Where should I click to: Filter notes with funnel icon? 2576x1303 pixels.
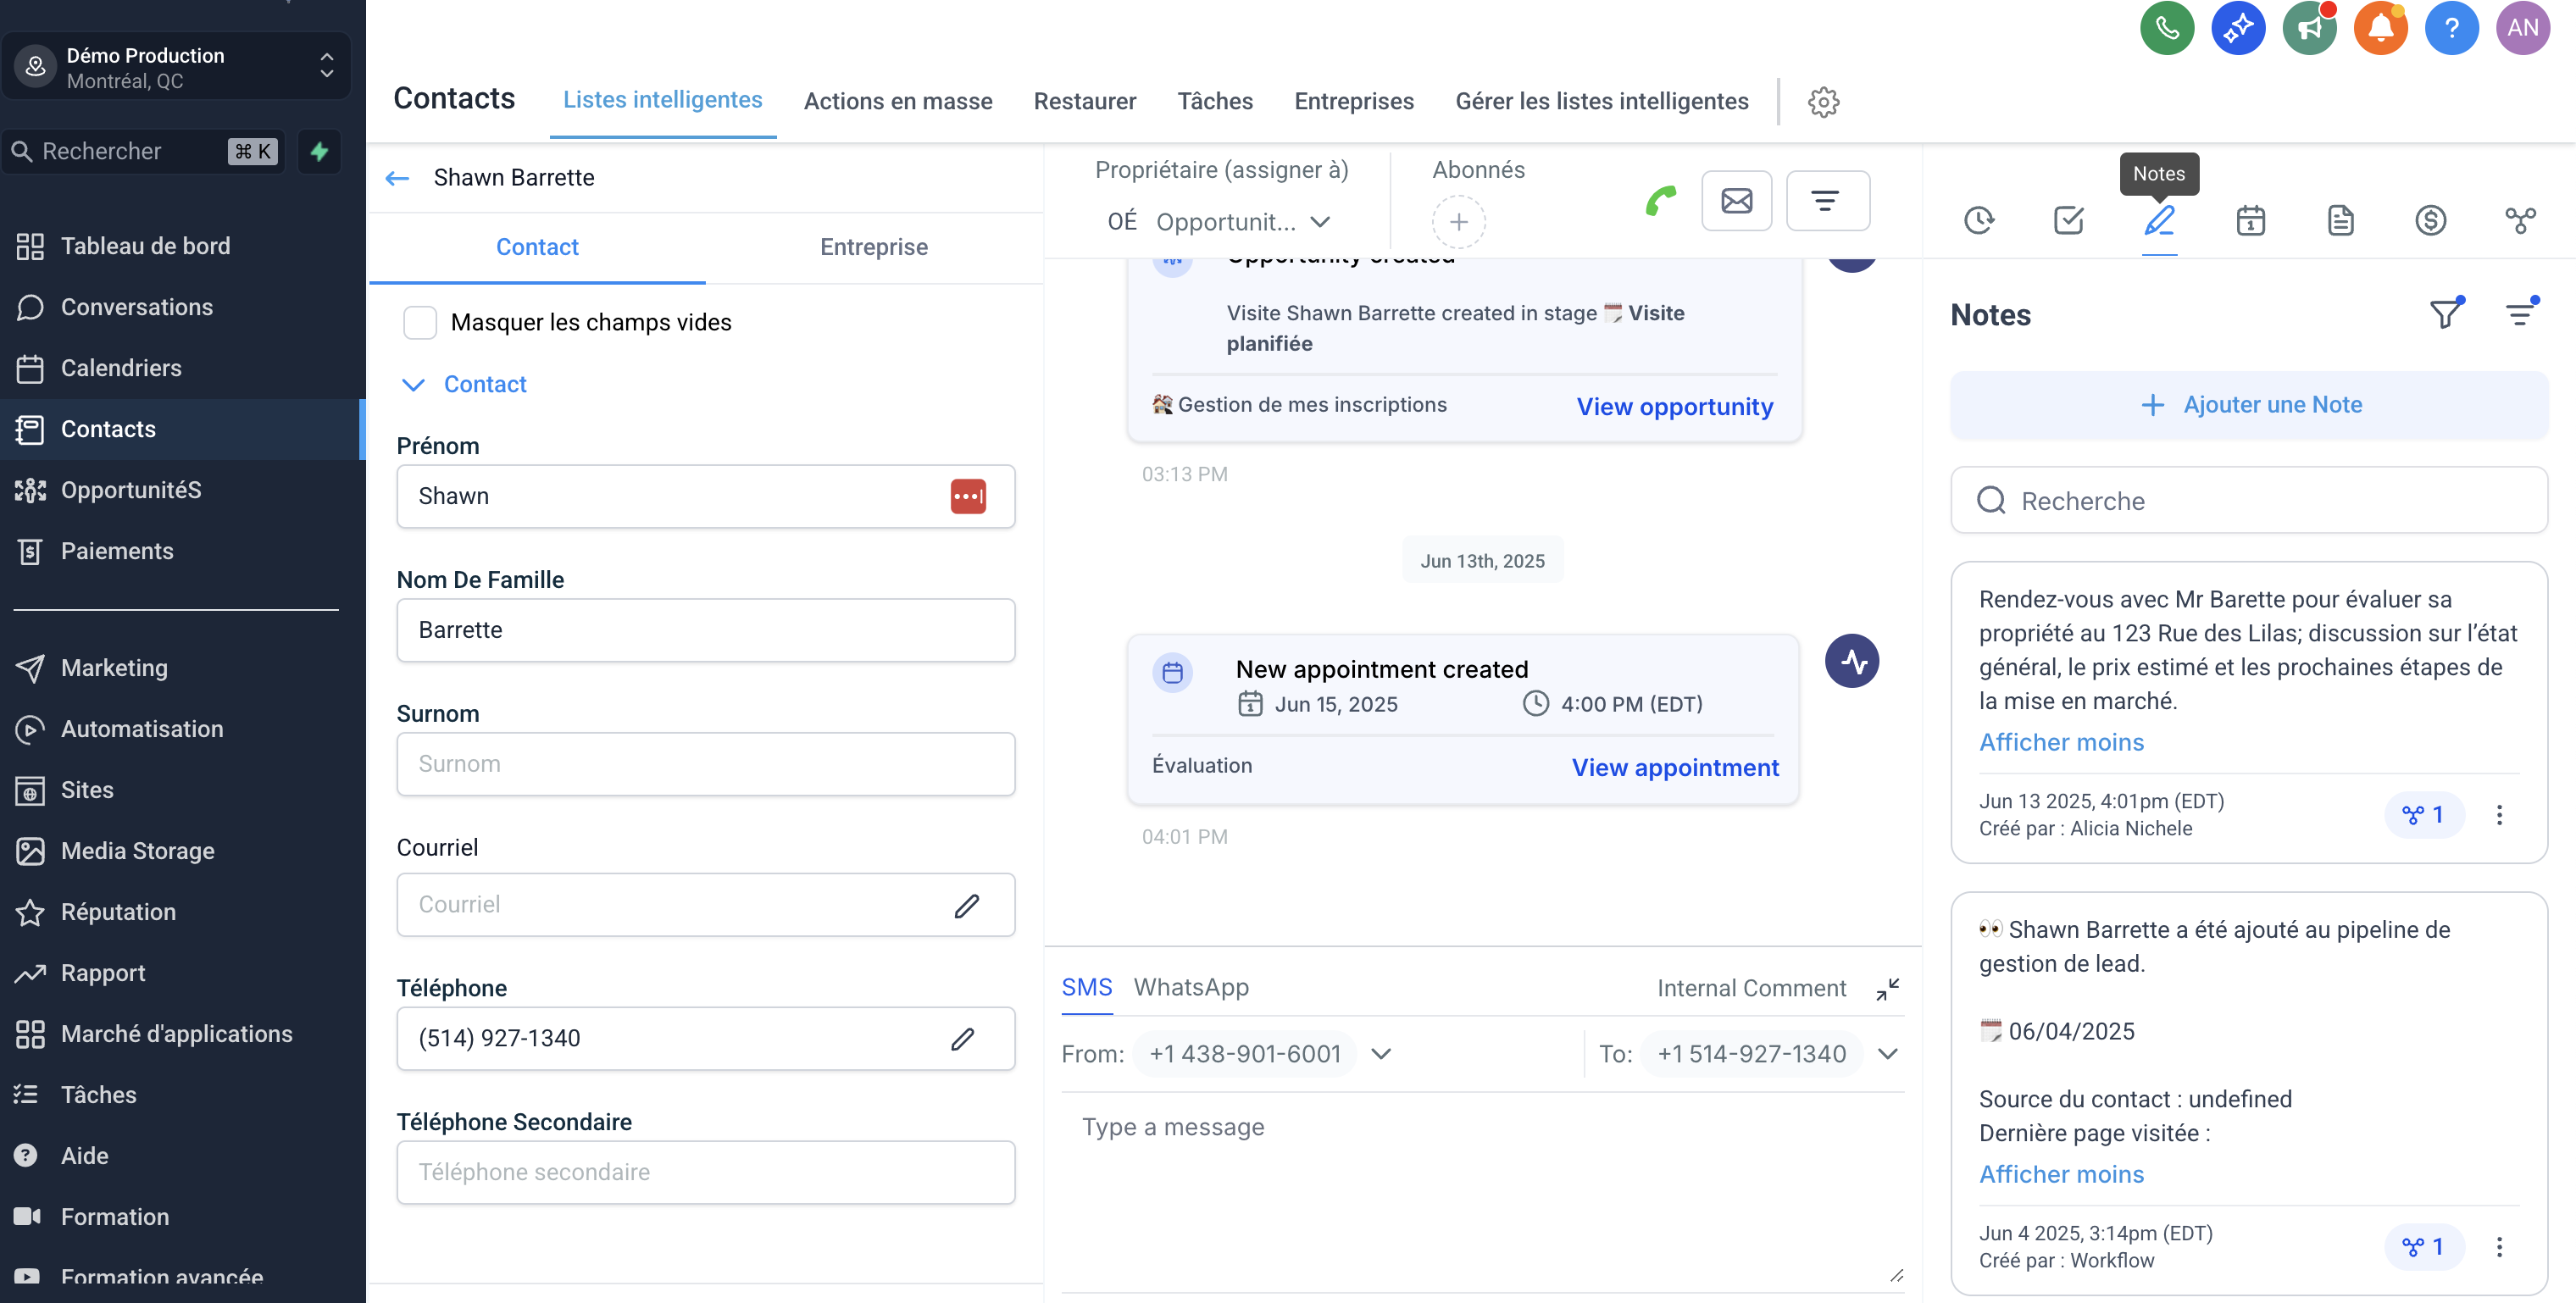coord(2445,313)
